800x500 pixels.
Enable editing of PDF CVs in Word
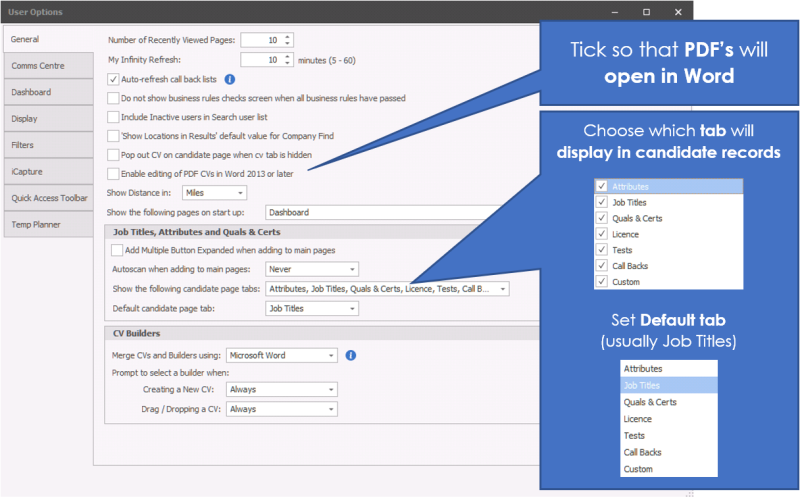pyautogui.click(x=114, y=174)
